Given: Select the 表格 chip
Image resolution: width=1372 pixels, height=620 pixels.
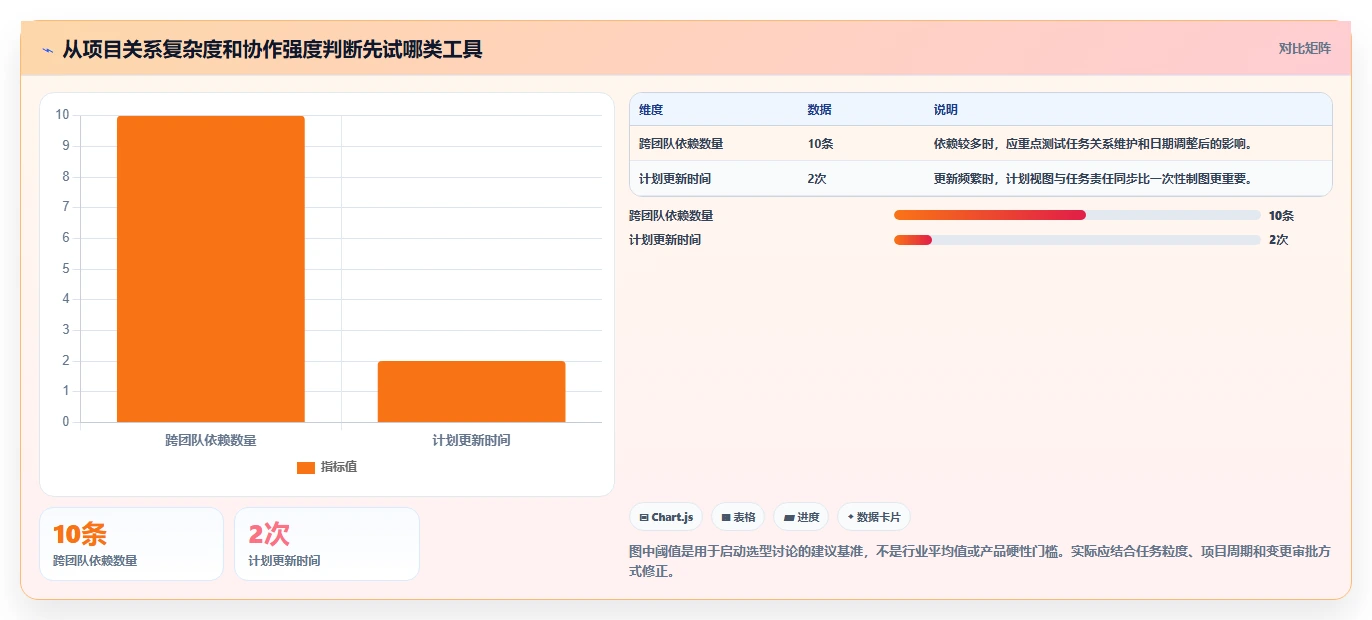Looking at the screenshot, I should click(738, 517).
